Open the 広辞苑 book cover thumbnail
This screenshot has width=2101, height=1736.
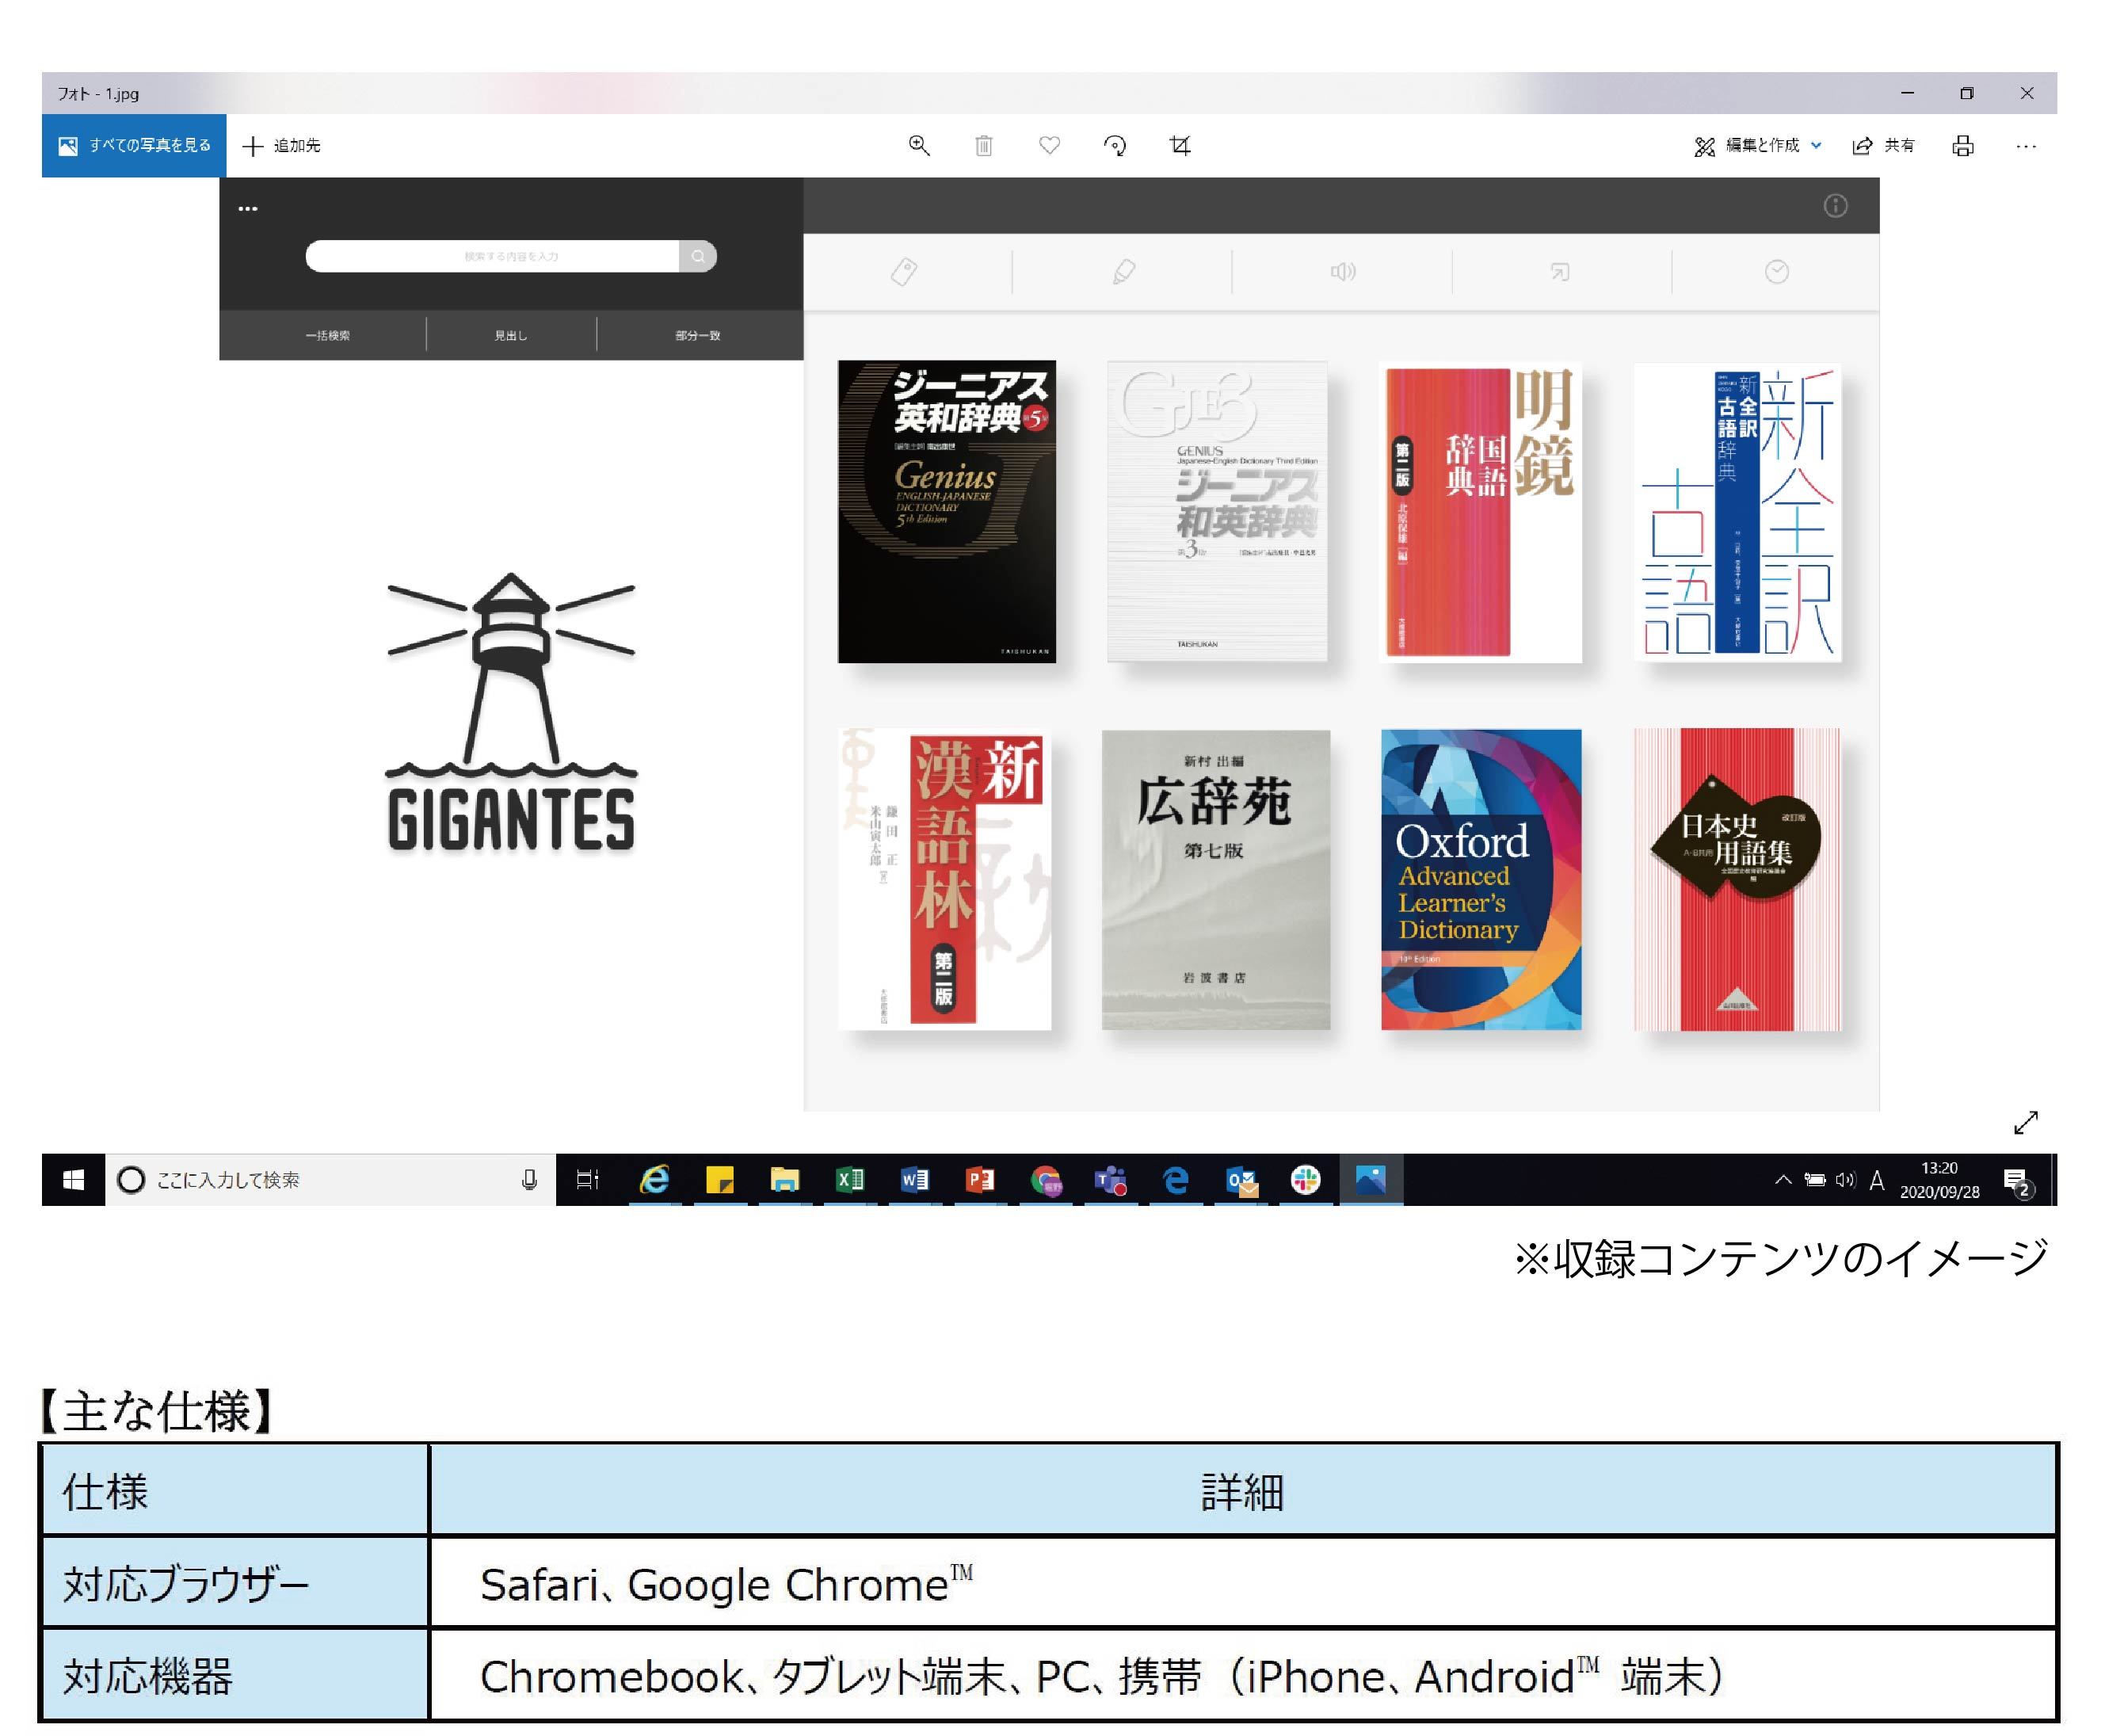pyautogui.click(x=1215, y=879)
